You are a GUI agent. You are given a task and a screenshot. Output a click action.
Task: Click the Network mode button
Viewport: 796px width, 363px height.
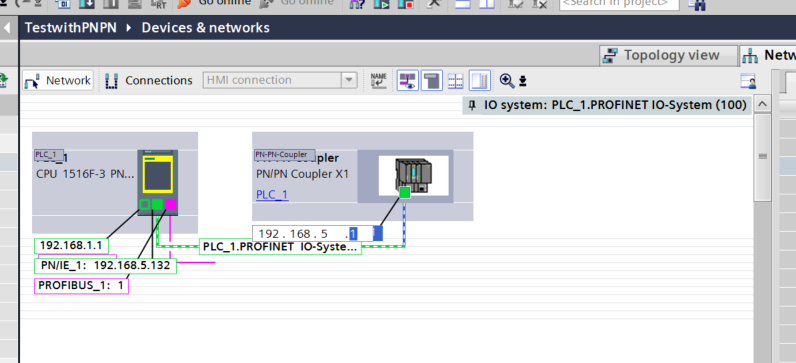57,81
